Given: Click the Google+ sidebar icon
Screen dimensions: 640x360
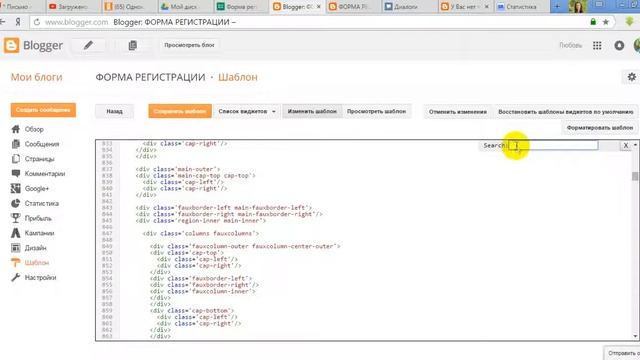Looking at the screenshot, I should pyautogui.click(x=16, y=189).
